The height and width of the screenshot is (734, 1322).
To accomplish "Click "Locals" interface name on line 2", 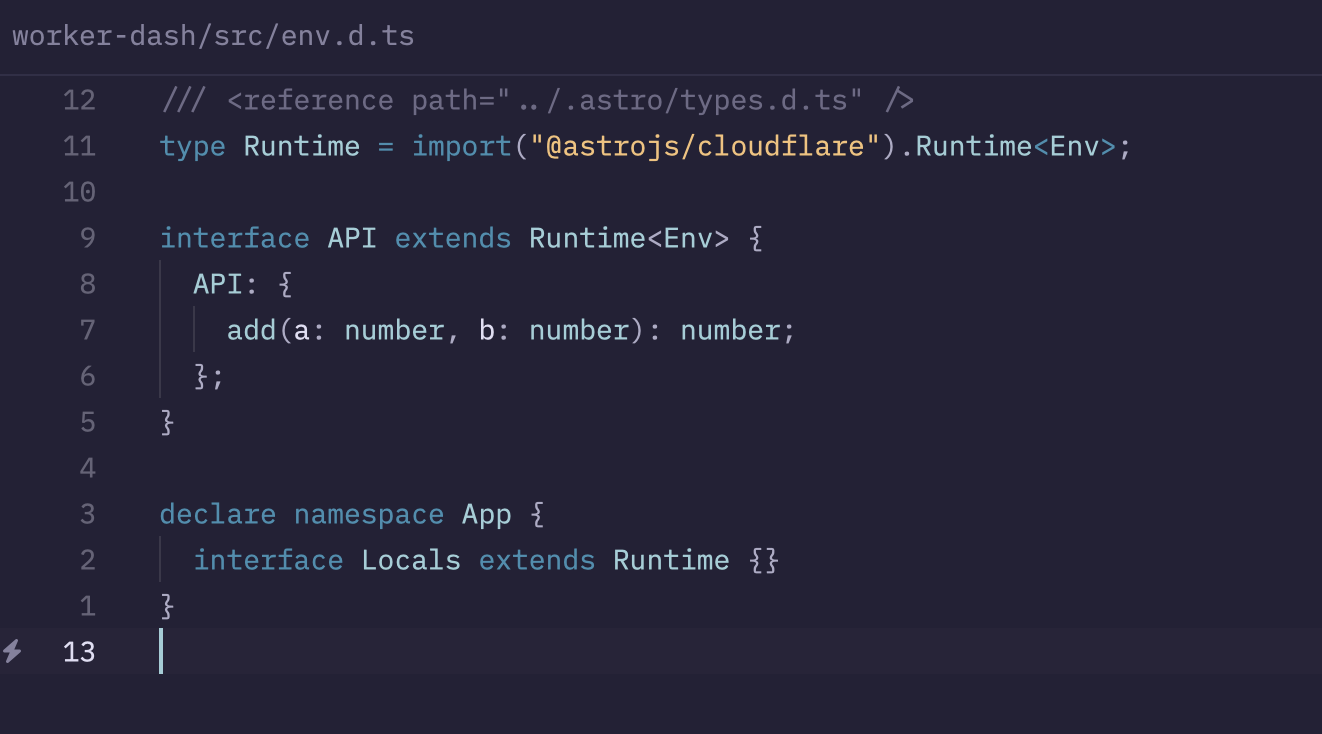I will [x=411, y=560].
